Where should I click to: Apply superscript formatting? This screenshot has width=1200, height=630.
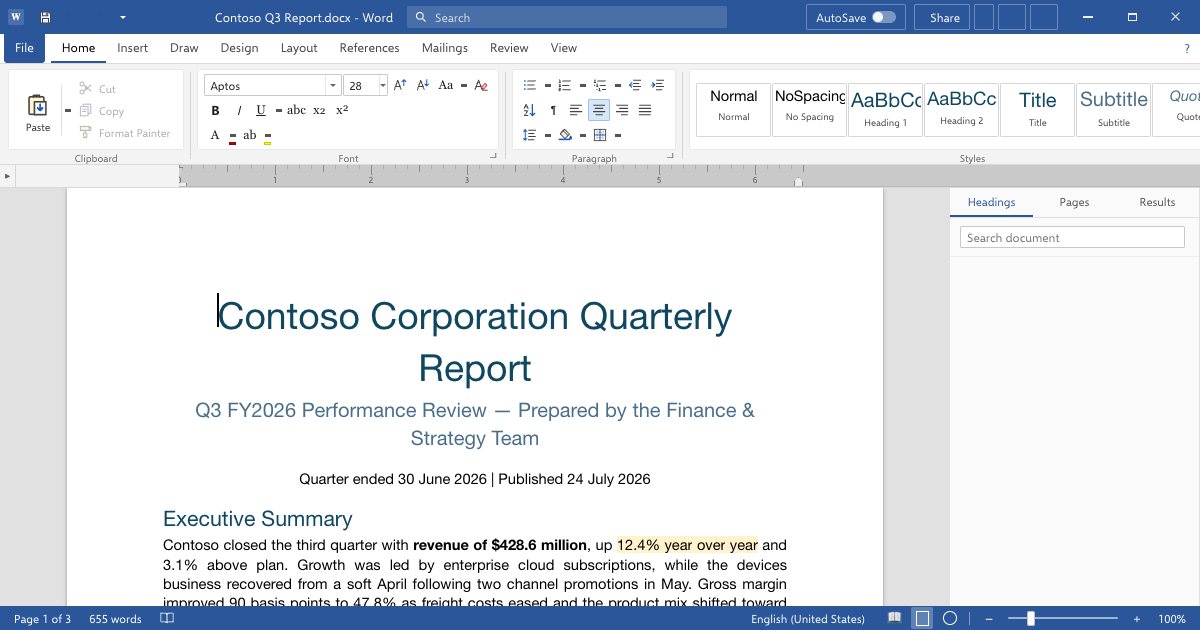point(342,110)
